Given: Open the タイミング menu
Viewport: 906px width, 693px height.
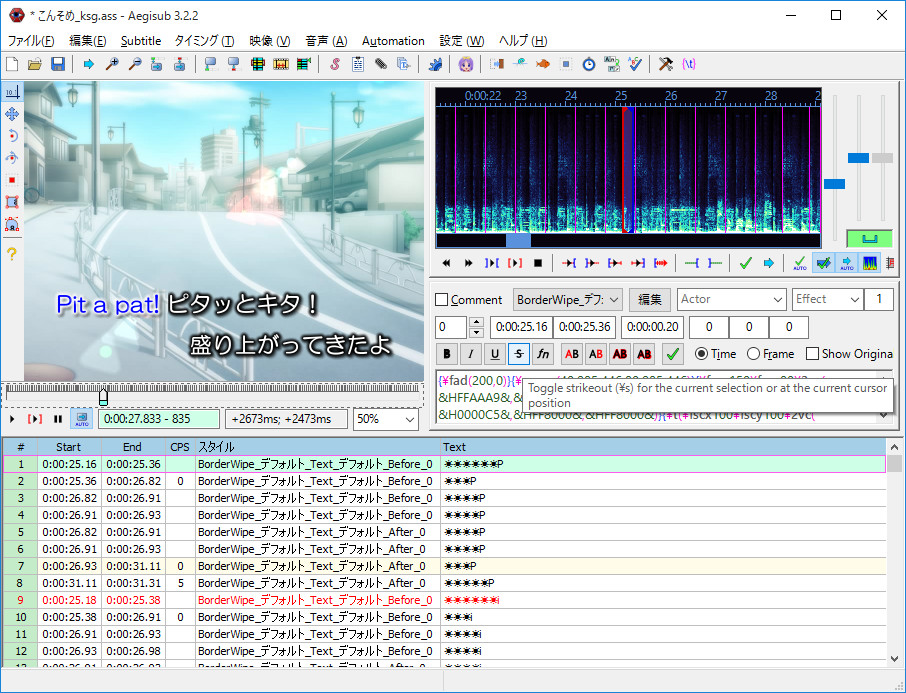Looking at the screenshot, I should (x=204, y=41).
